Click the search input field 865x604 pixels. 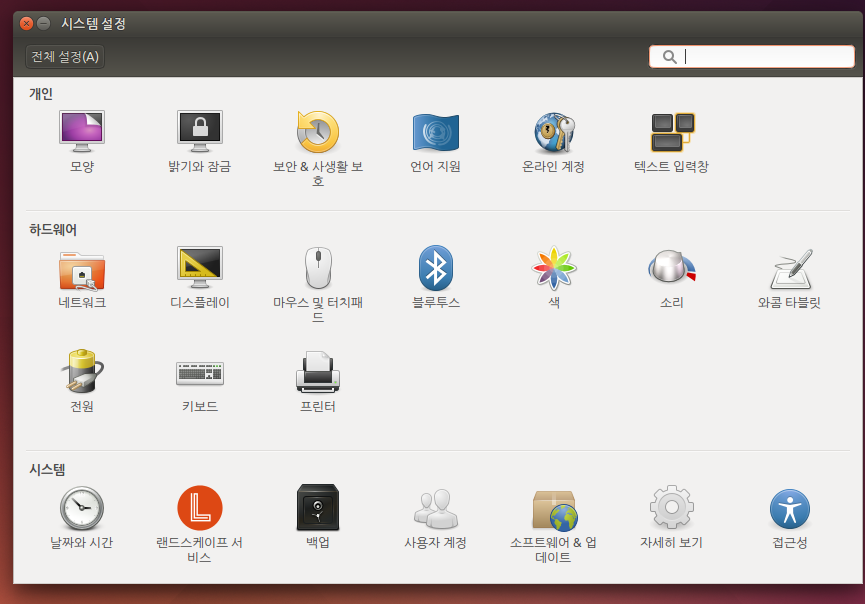point(751,57)
